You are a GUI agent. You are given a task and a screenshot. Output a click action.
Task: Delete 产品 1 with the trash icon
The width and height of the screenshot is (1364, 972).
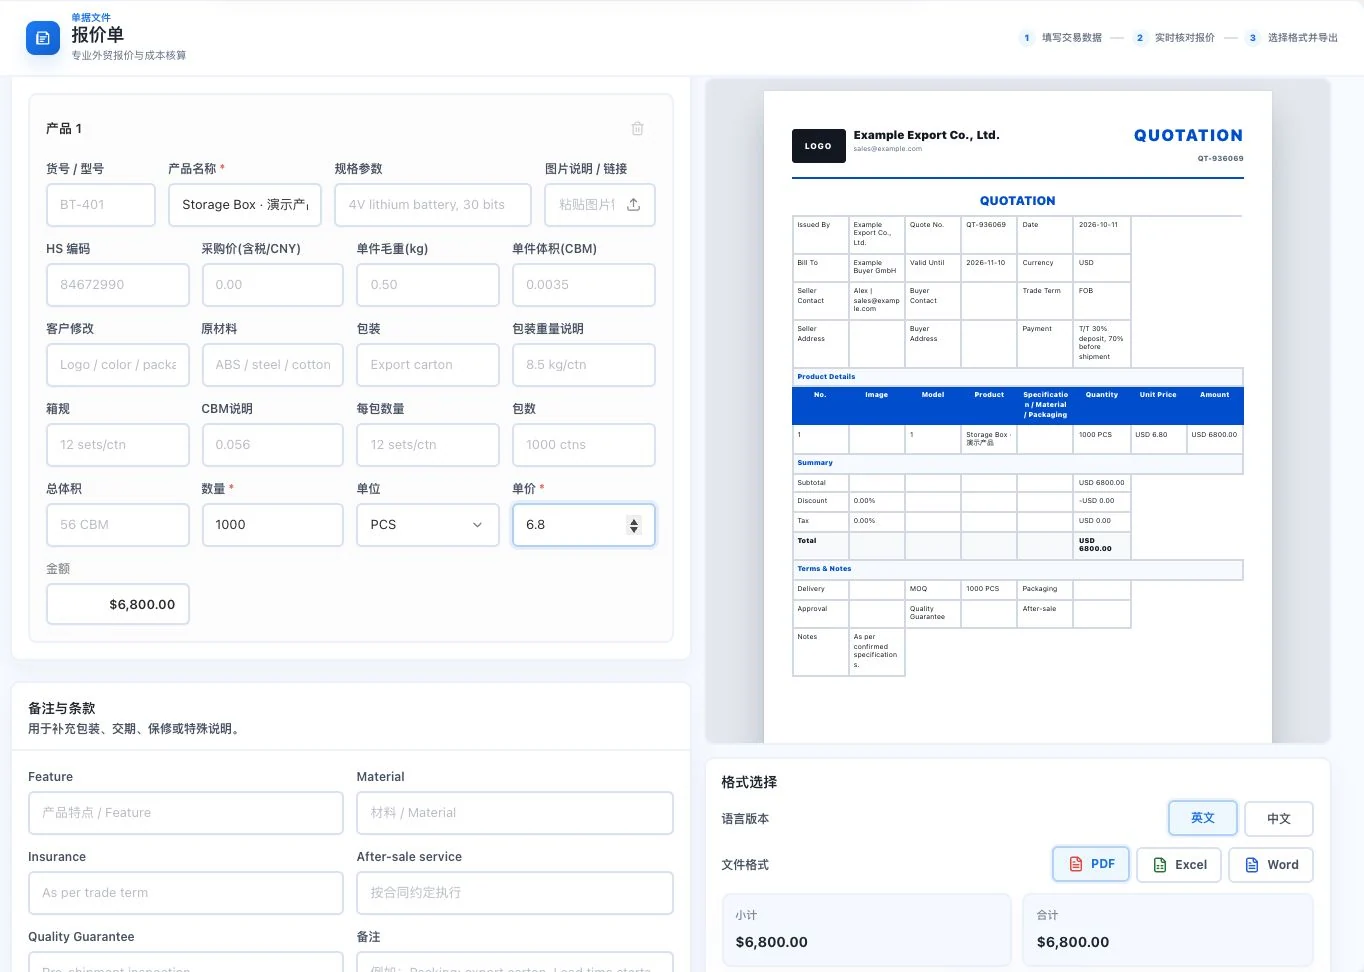pyautogui.click(x=637, y=128)
